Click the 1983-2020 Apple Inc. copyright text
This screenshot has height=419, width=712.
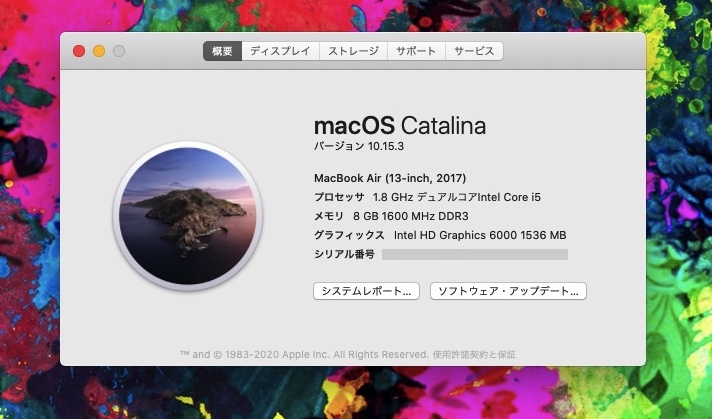[304, 354]
